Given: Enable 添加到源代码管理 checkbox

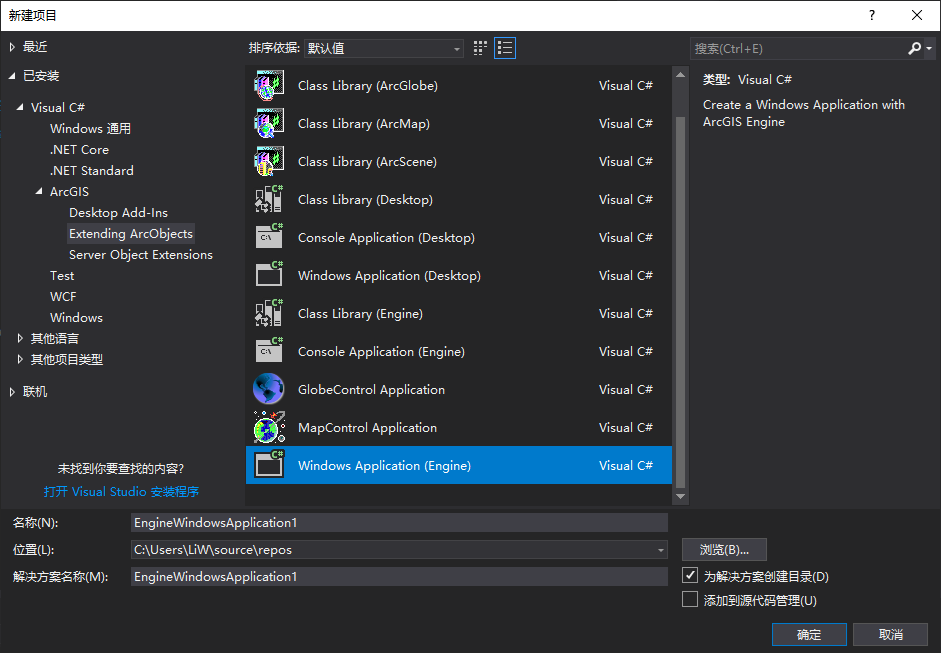Looking at the screenshot, I should 690,599.
